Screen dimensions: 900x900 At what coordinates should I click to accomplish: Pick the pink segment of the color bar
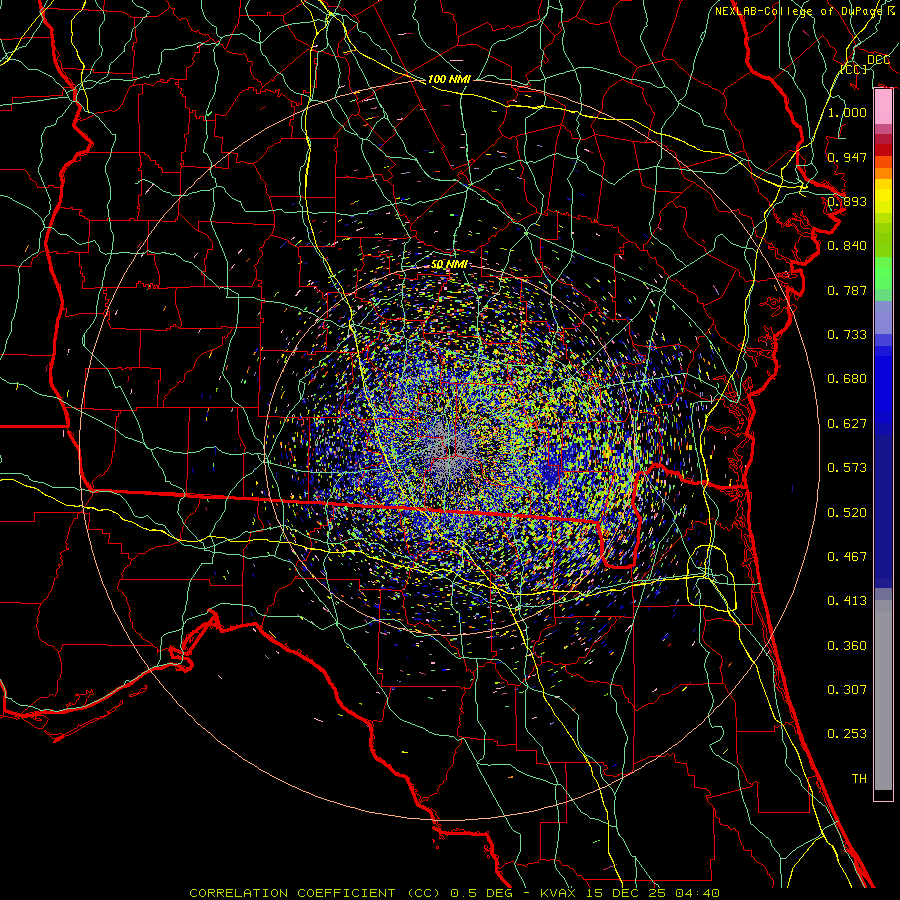(883, 107)
